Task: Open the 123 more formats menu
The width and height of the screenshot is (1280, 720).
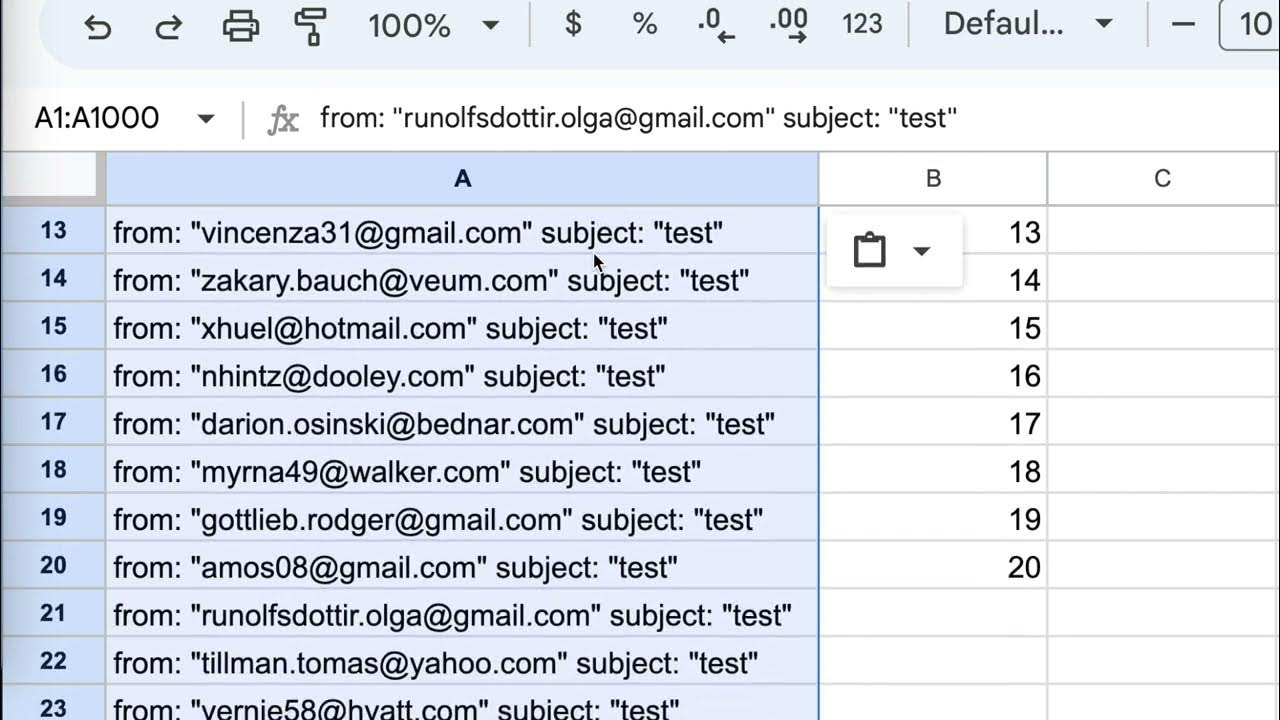Action: click(x=862, y=24)
